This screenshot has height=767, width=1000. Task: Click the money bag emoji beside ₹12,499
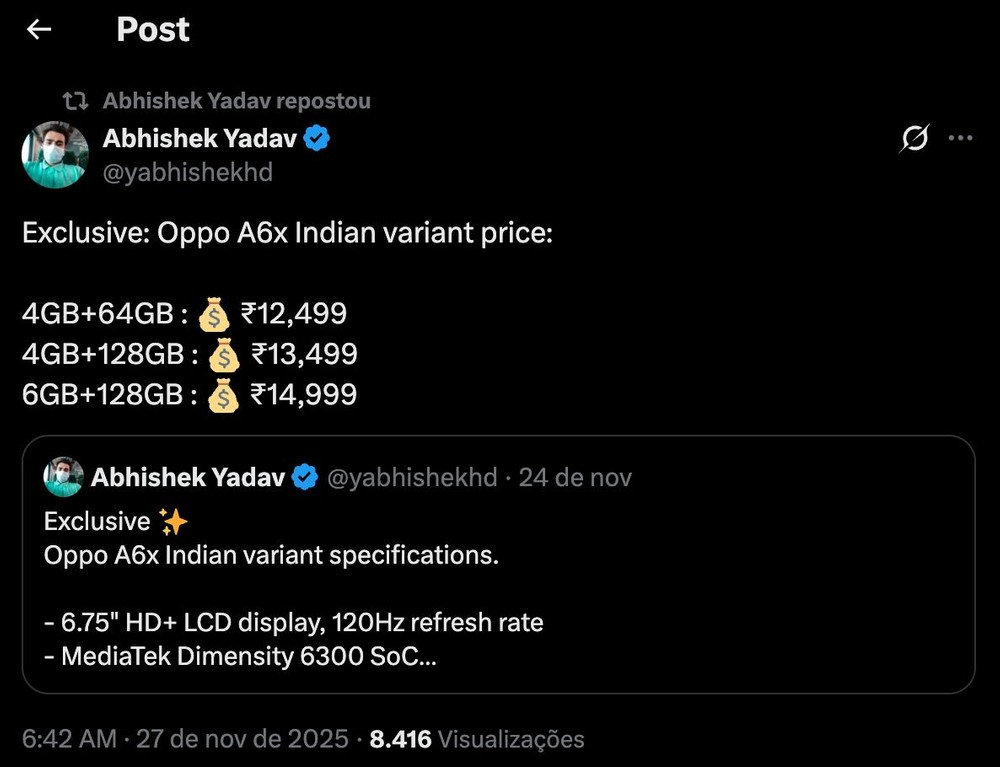coord(214,315)
